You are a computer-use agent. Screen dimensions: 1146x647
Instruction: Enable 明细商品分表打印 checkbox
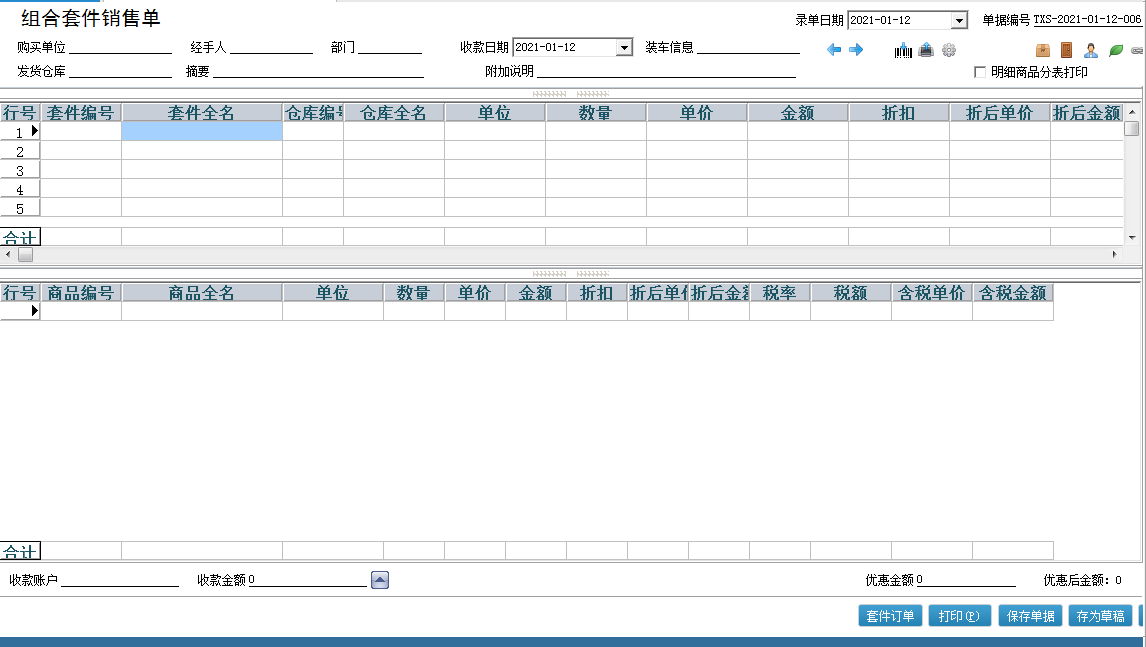pos(980,72)
